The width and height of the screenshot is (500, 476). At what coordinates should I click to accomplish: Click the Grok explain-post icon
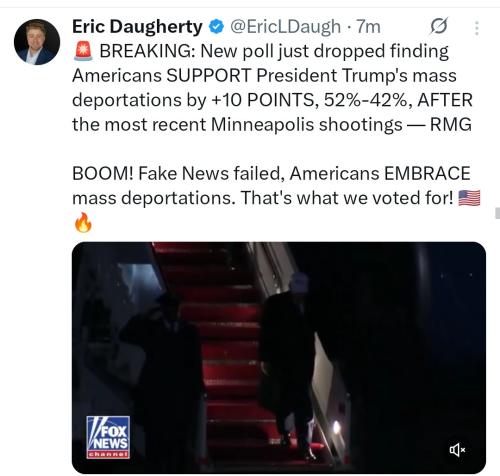[439, 26]
